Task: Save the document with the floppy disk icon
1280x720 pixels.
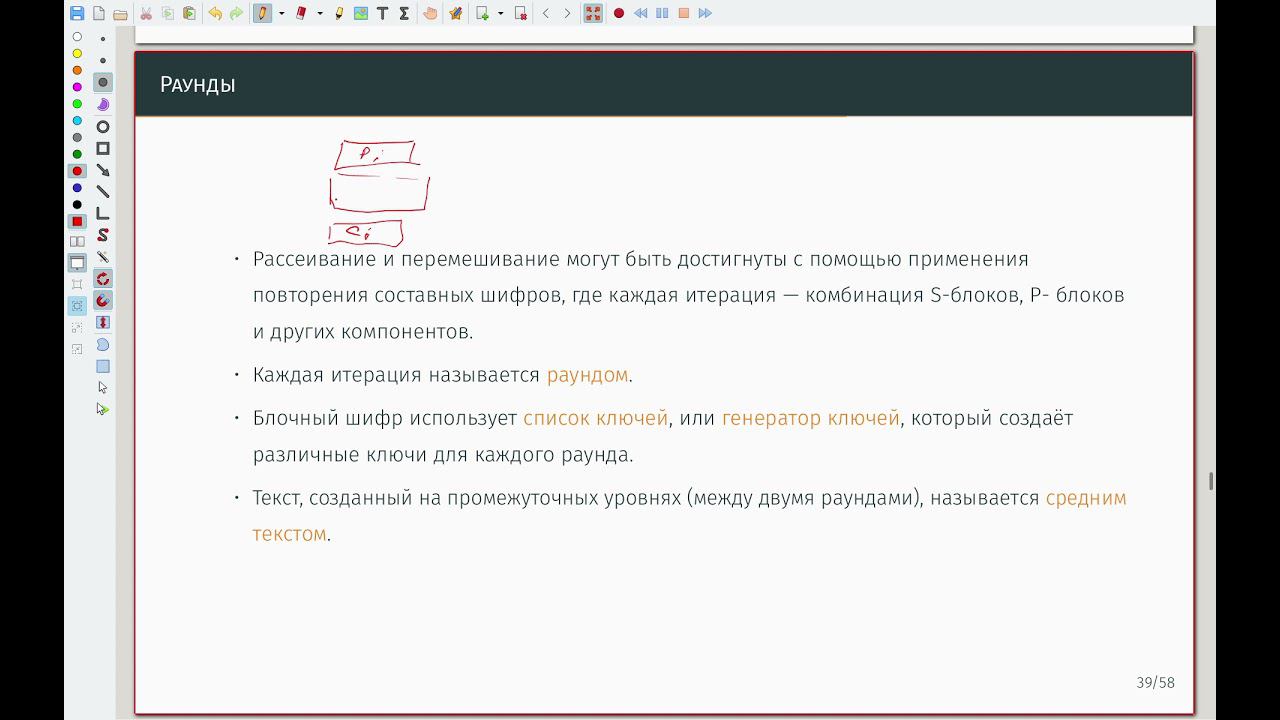Action: (77, 14)
